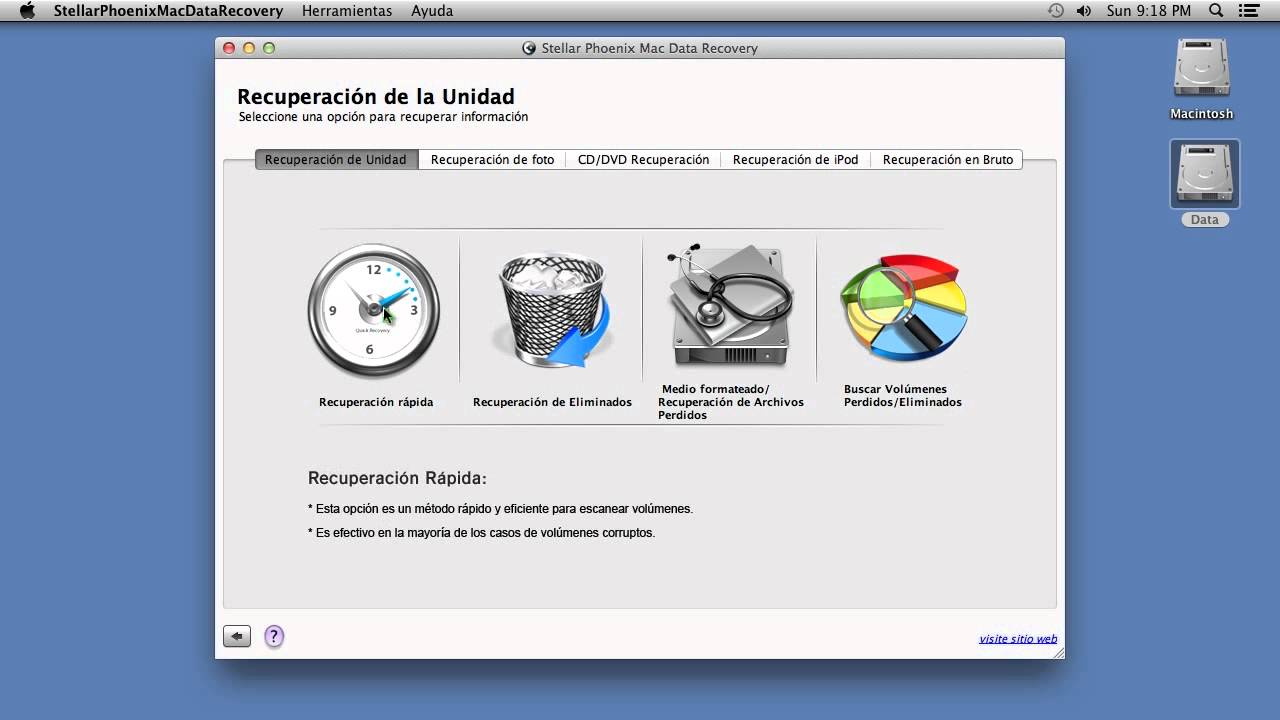This screenshot has width=1280, height=720.
Task: Click the volume speaker icon in menu bar
Action: tap(1084, 11)
